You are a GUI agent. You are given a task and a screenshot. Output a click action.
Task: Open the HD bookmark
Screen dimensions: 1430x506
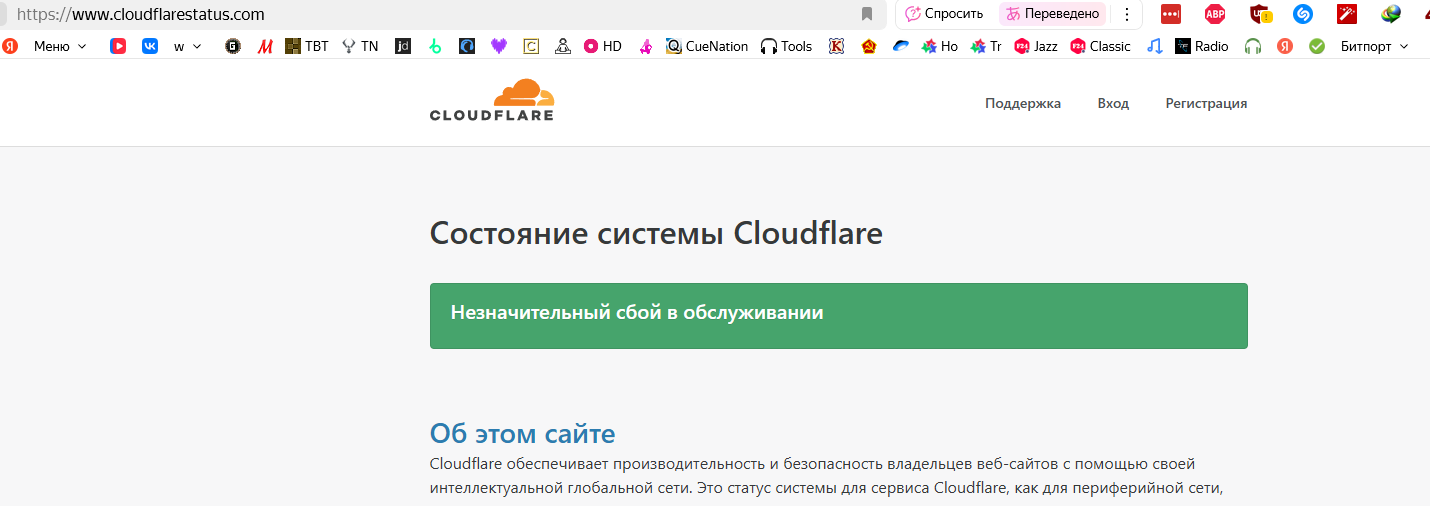(x=603, y=46)
